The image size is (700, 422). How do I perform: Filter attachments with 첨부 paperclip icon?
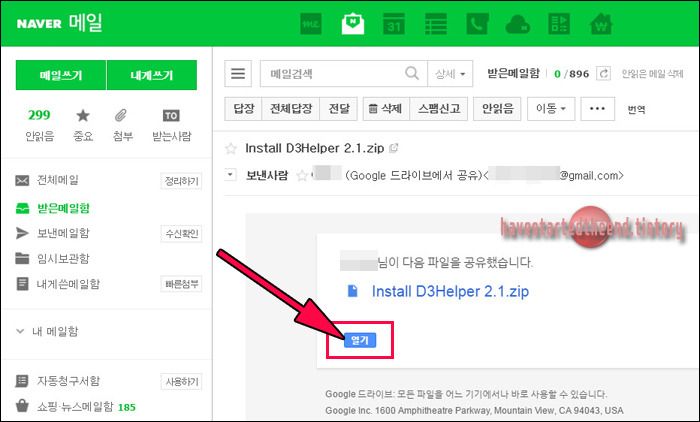point(122,125)
